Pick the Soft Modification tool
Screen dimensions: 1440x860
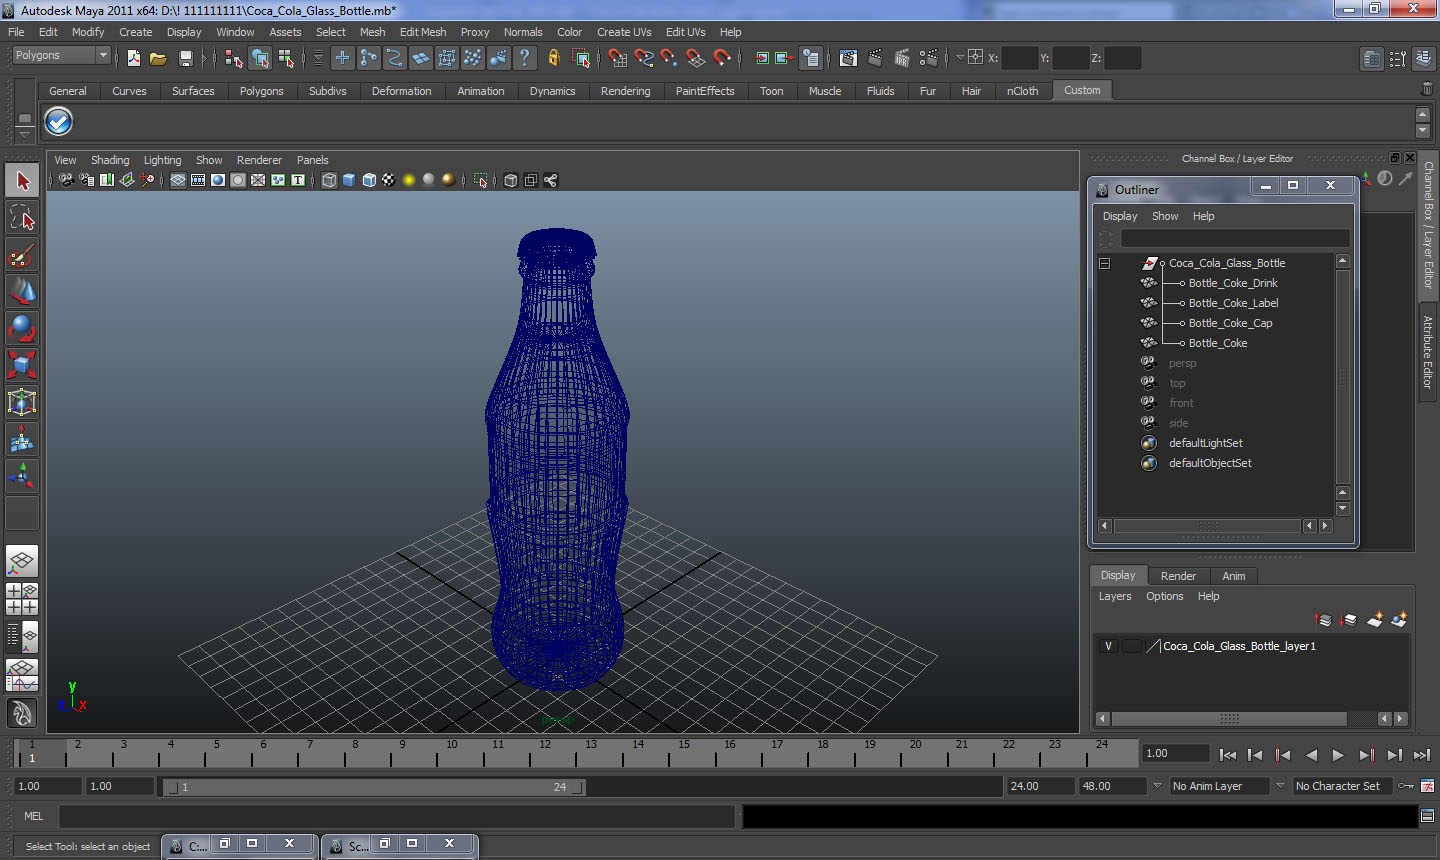tap(22, 439)
